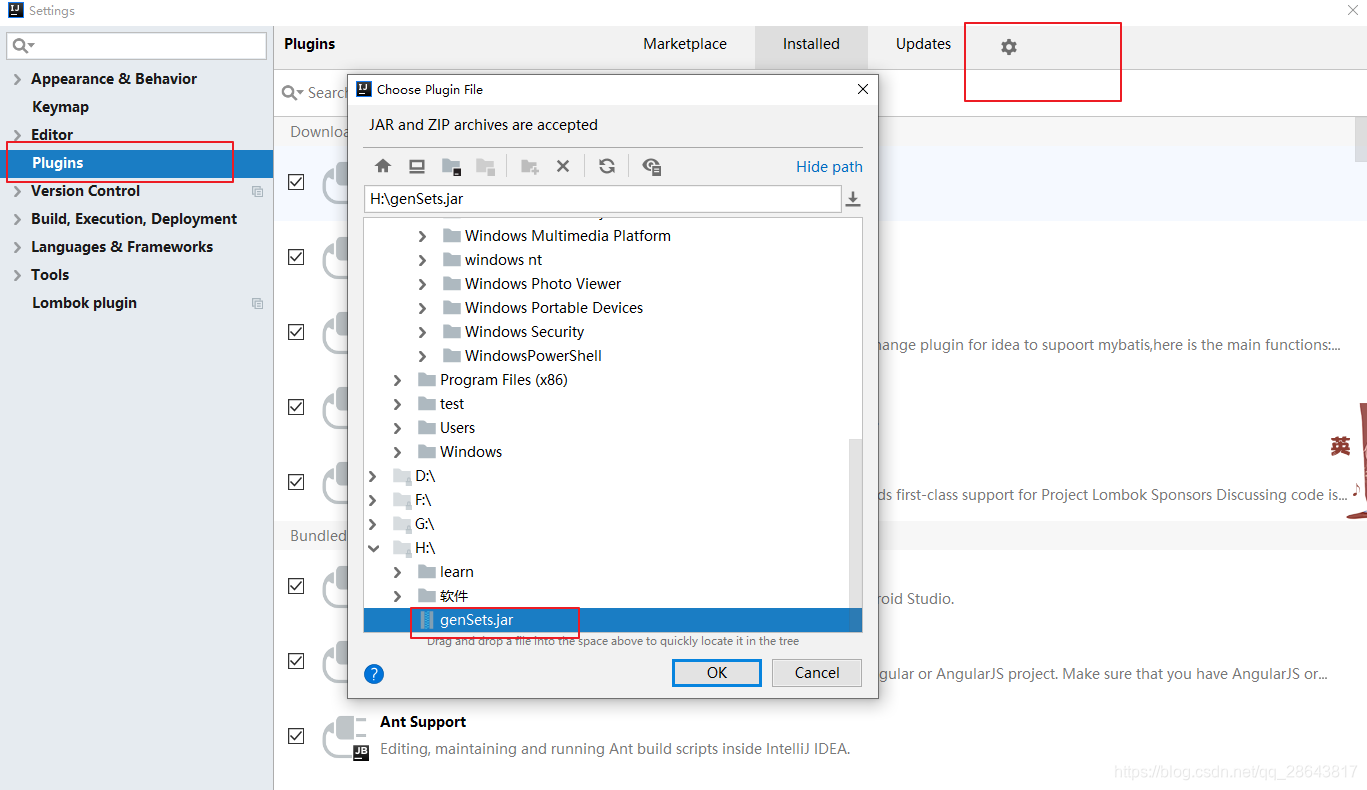Toggle the Lombok plugin checkbox
Image resolution: width=1367 pixels, height=790 pixels.
tap(296, 482)
